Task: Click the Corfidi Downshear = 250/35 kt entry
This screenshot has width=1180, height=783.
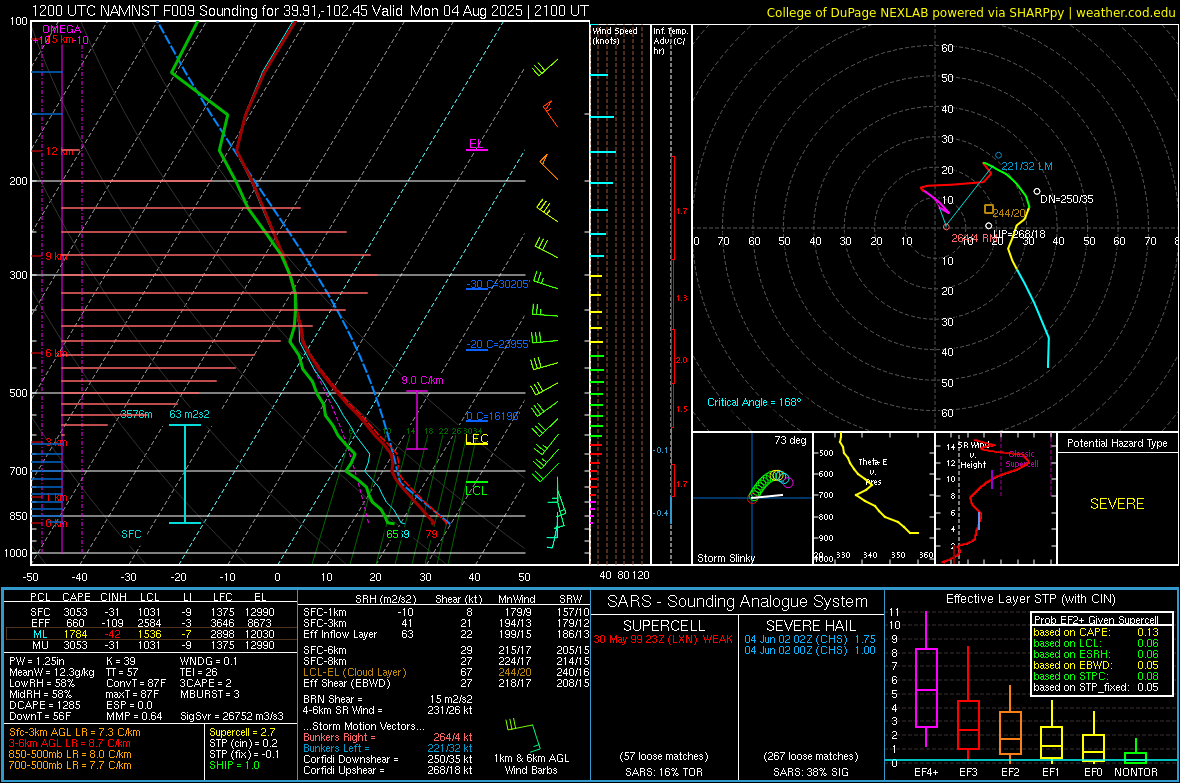Action: pyautogui.click(x=388, y=759)
